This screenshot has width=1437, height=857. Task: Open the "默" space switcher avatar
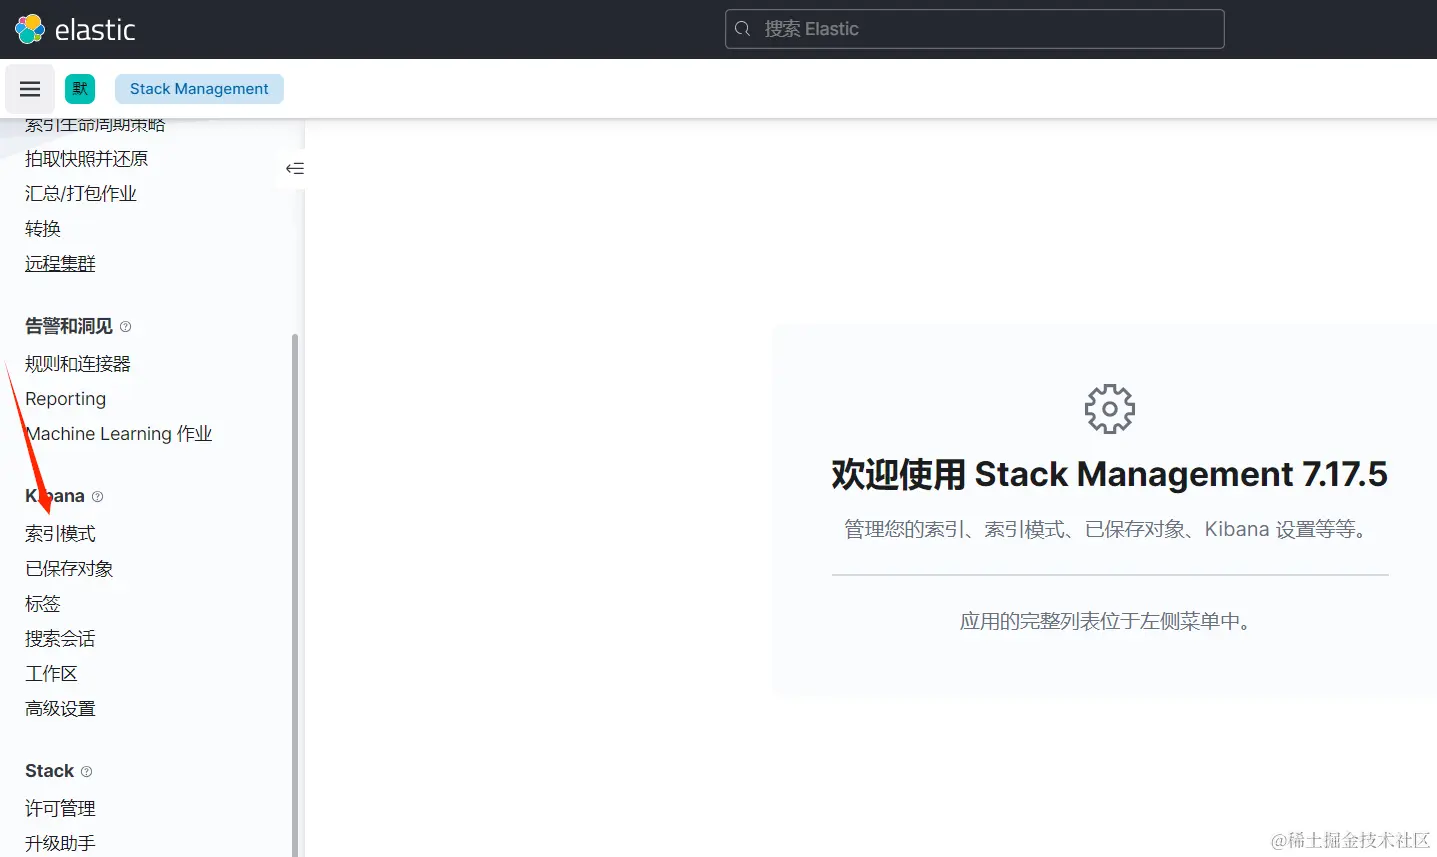[x=79, y=88]
